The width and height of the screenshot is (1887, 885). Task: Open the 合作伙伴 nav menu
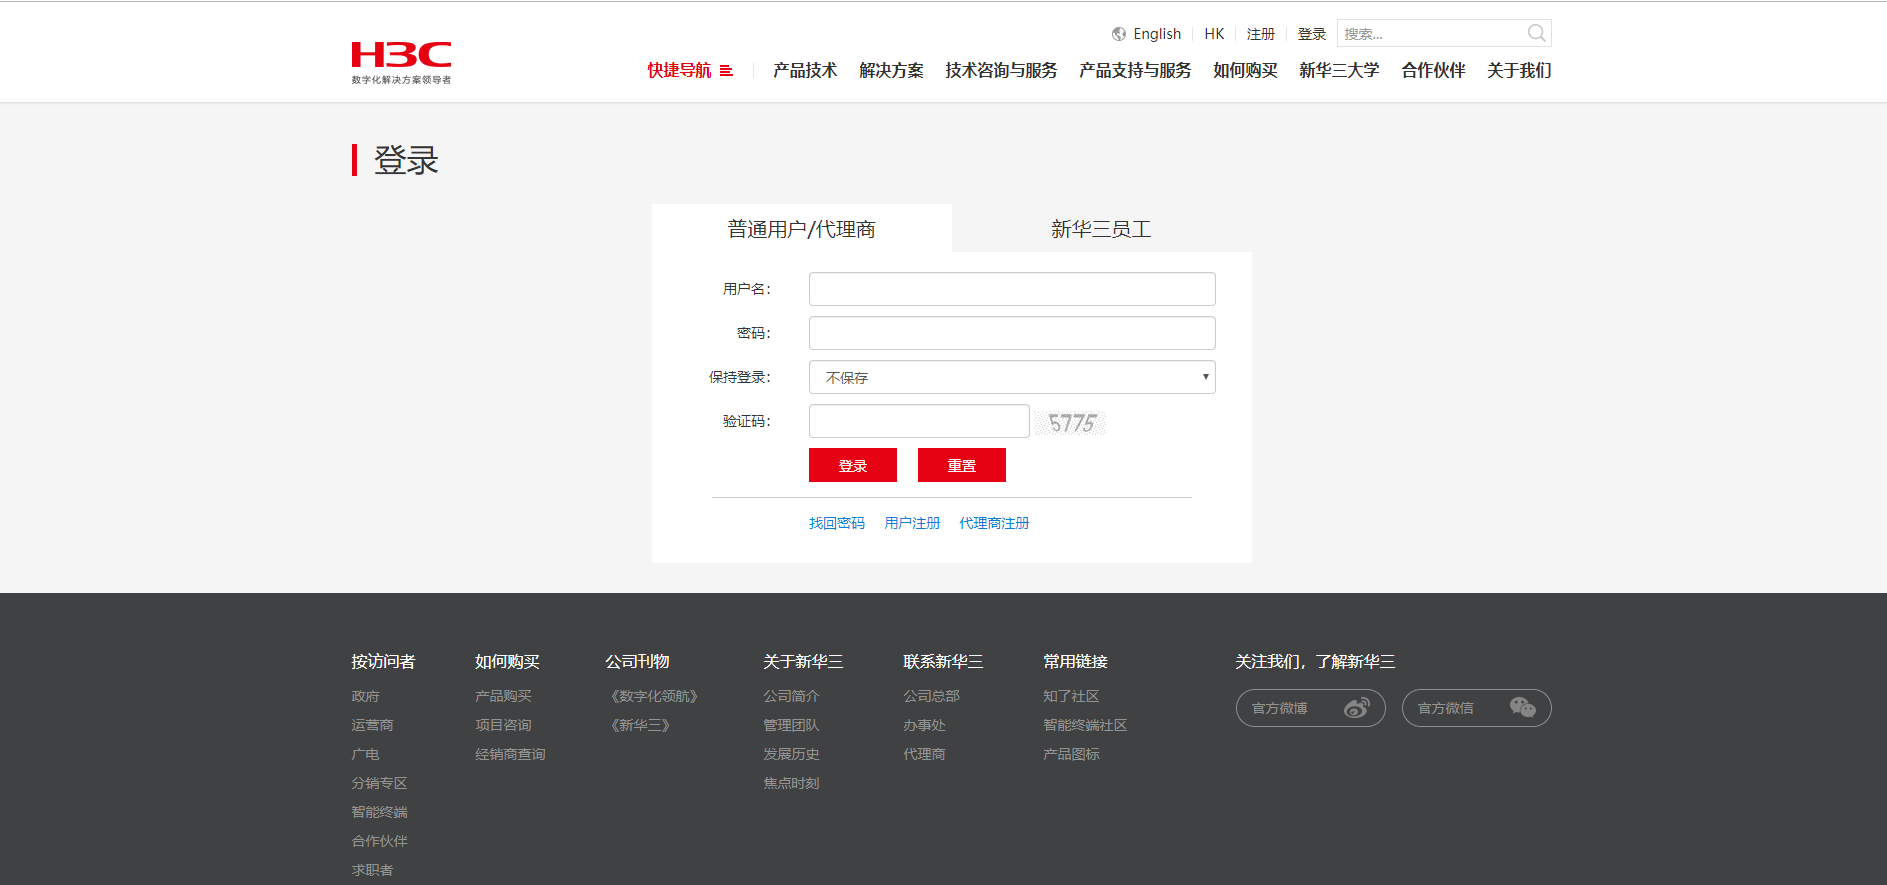click(x=1433, y=70)
